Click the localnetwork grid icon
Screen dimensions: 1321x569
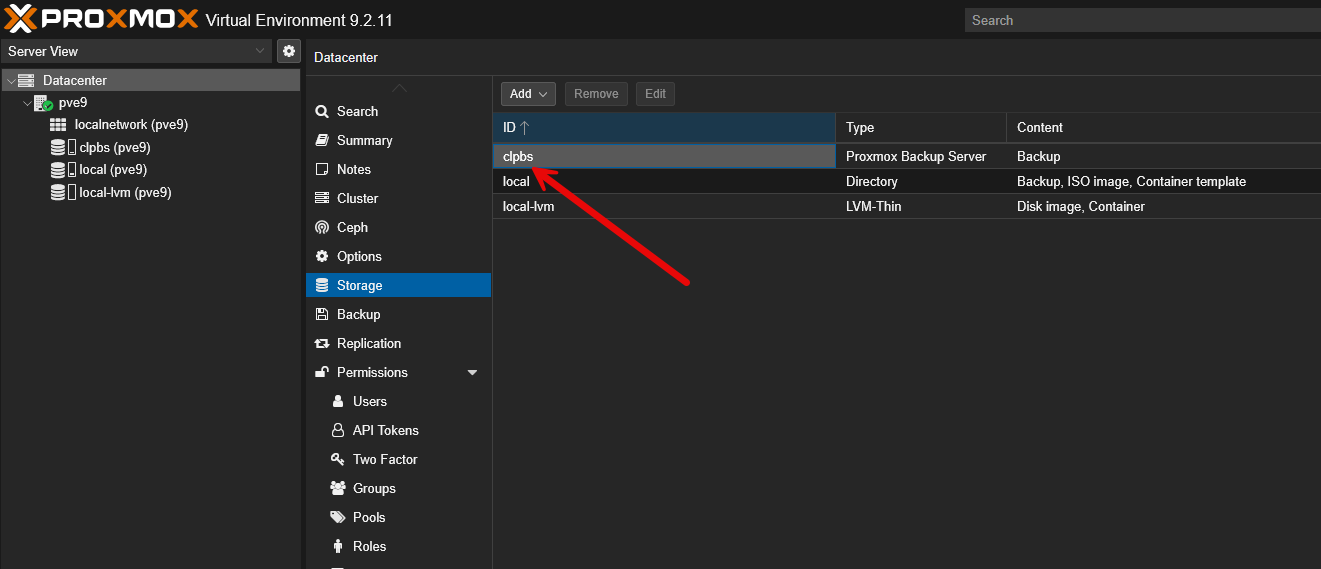coord(58,125)
